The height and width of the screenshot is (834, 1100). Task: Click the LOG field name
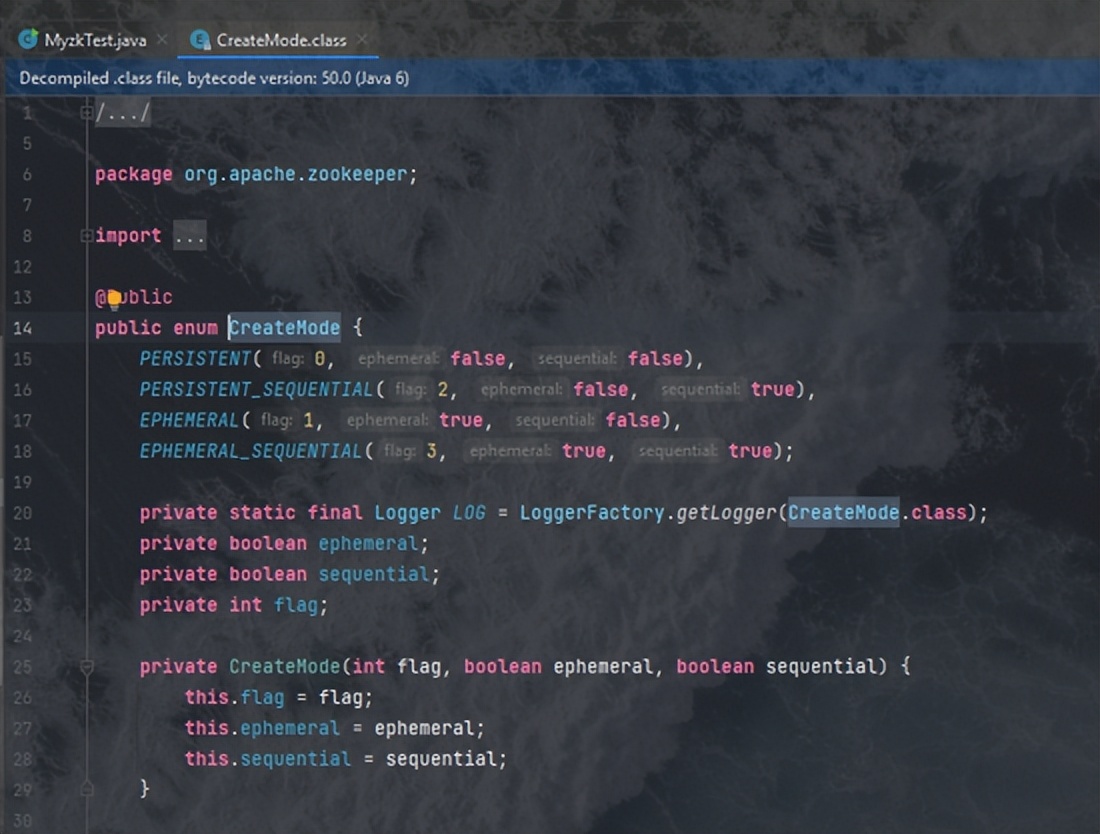[x=469, y=513]
